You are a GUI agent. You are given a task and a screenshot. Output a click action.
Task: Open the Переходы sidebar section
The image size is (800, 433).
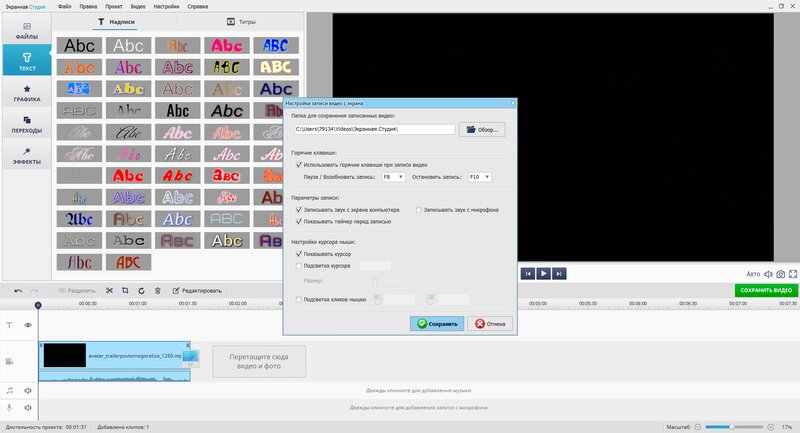pyautogui.click(x=27, y=124)
